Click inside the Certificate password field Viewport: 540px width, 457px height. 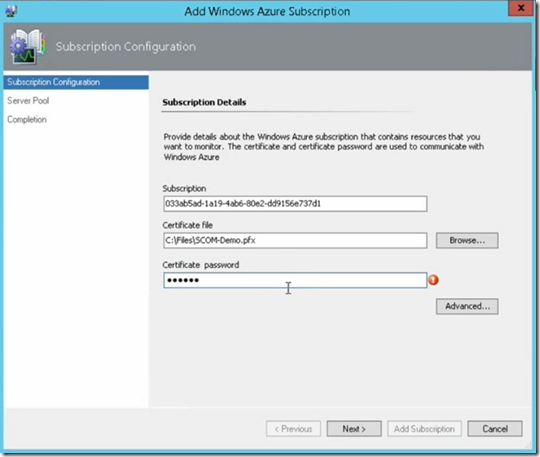295,280
